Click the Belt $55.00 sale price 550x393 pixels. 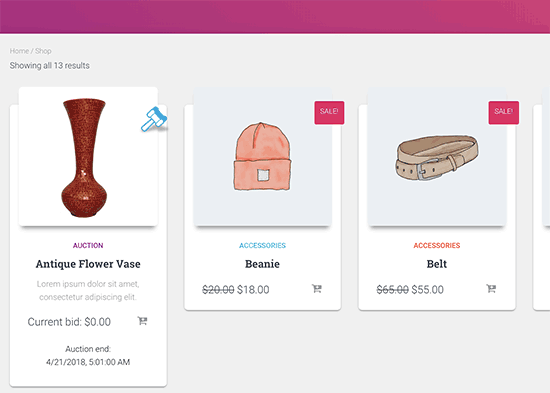tap(428, 290)
